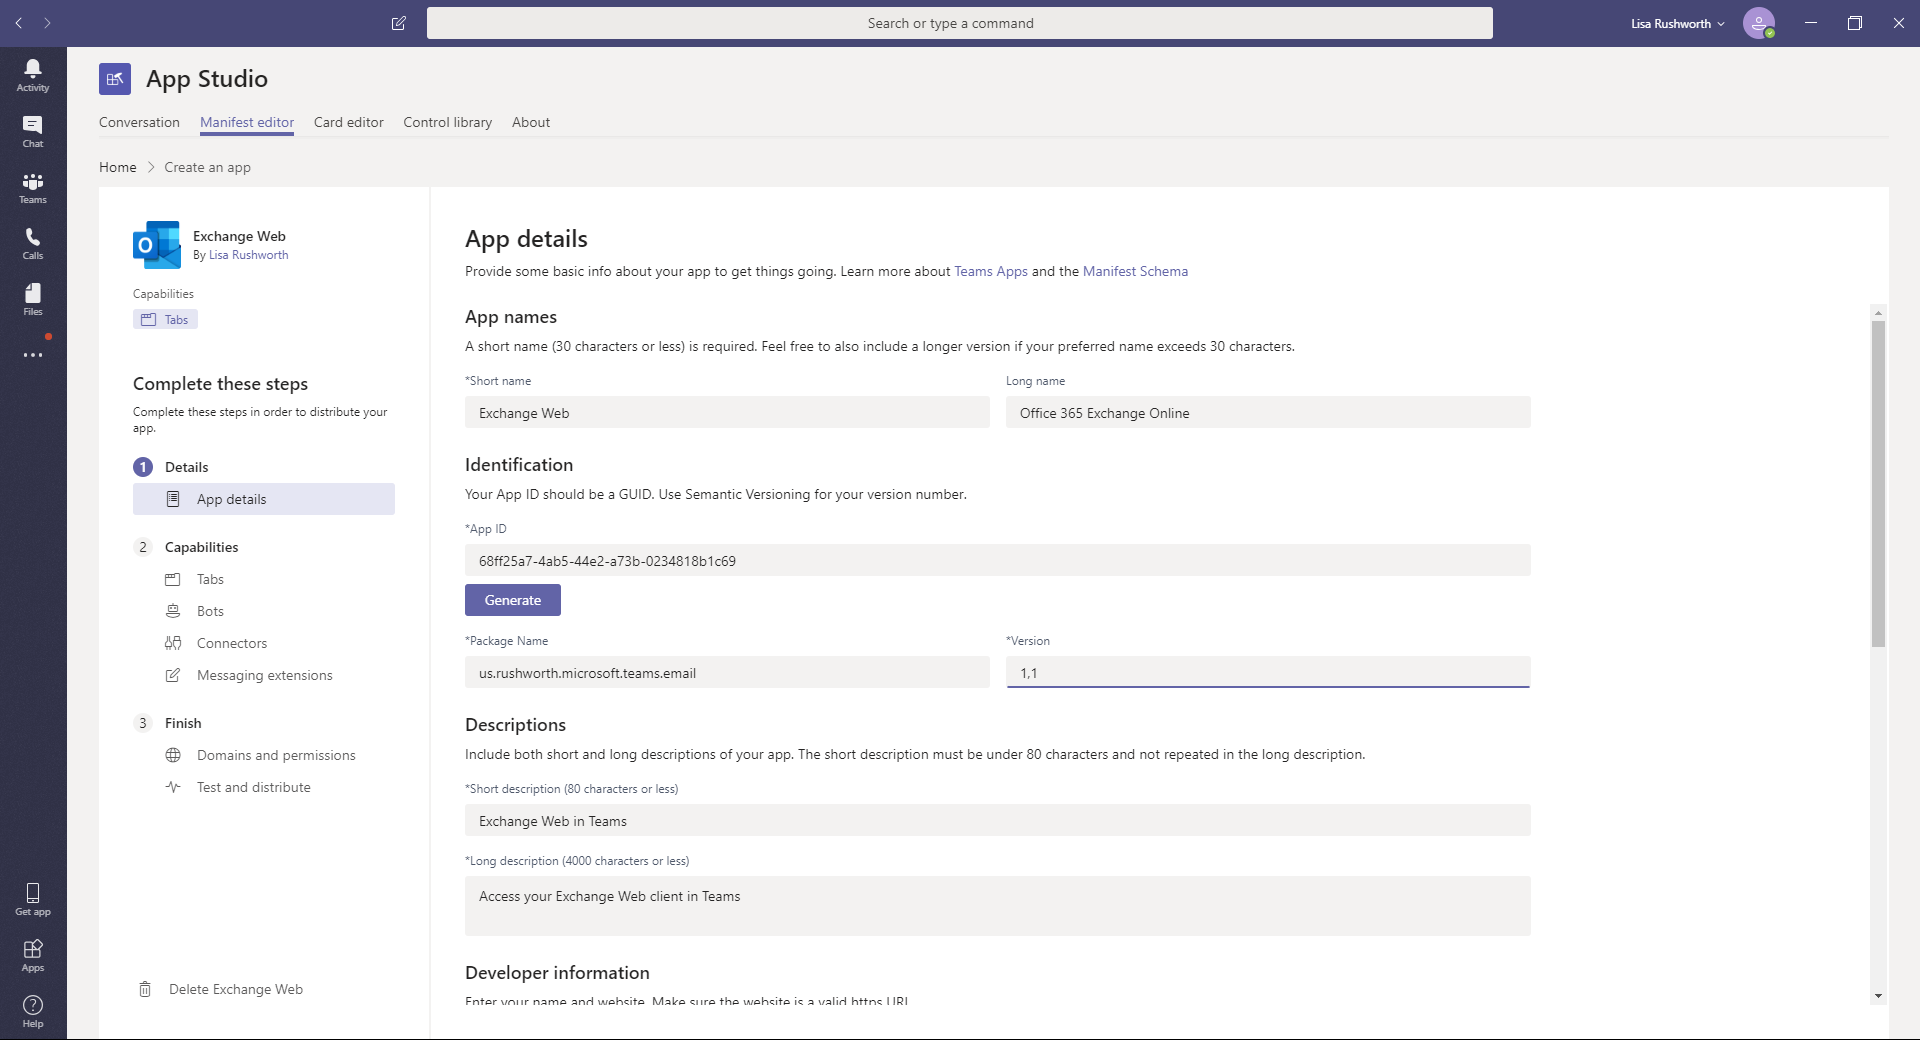Image resolution: width=1920 pixels, height=1040 pixels.
Task: Click Get app in the sidebar
Action: coord(33,899)
